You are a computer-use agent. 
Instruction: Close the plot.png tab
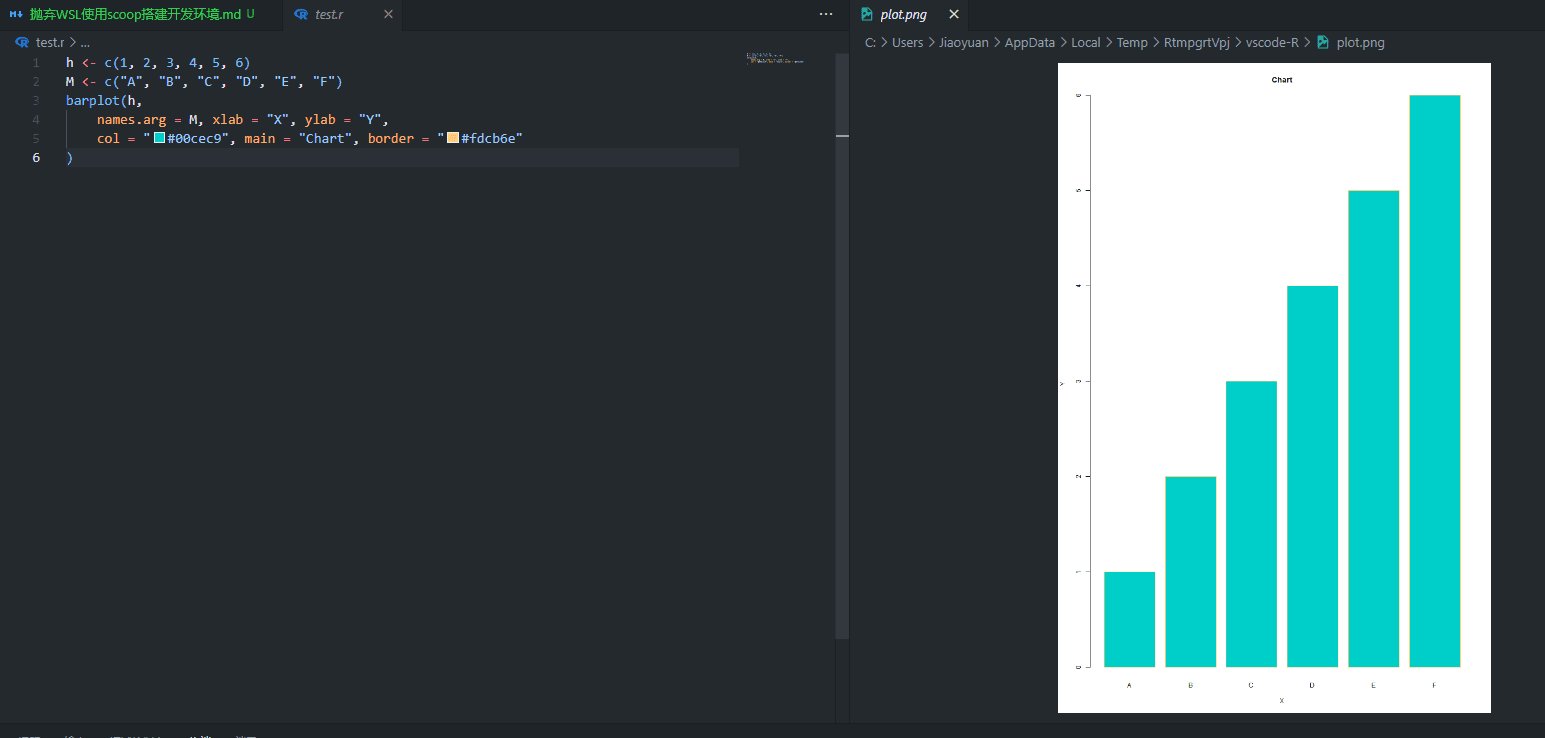pyautogui.click(x=954, y=14)
